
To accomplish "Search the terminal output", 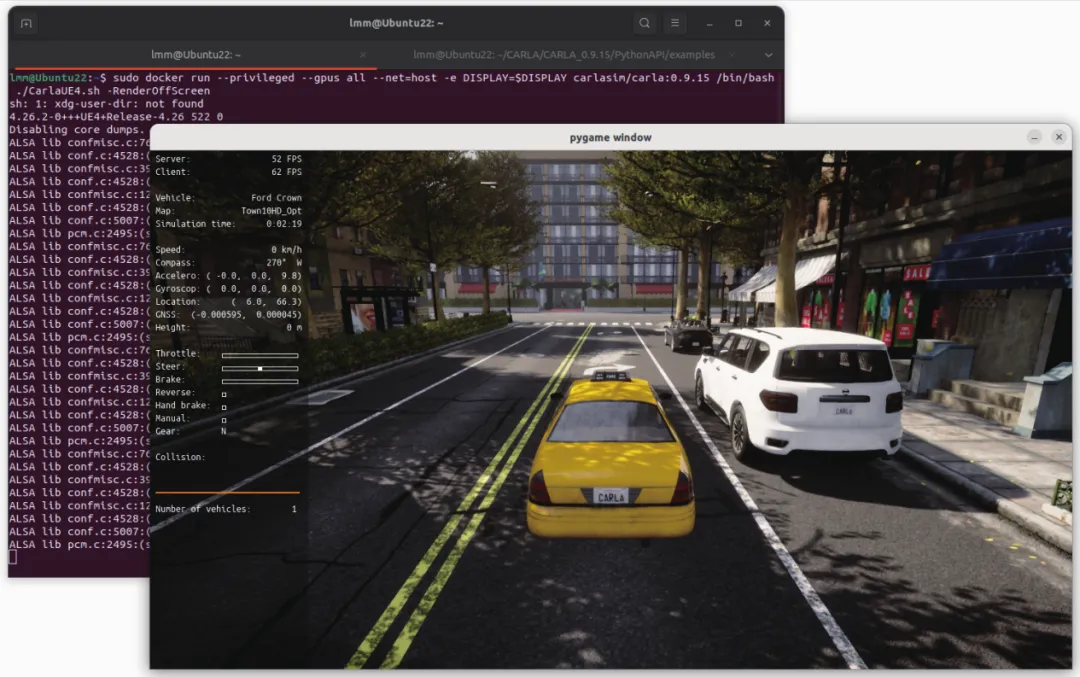I will click(644, 23).
